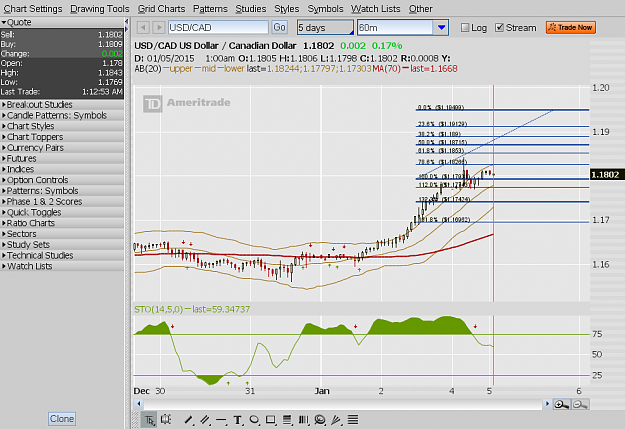Click the Trade Now button
This screenshot has height=429, width=625.
point(571,28)
